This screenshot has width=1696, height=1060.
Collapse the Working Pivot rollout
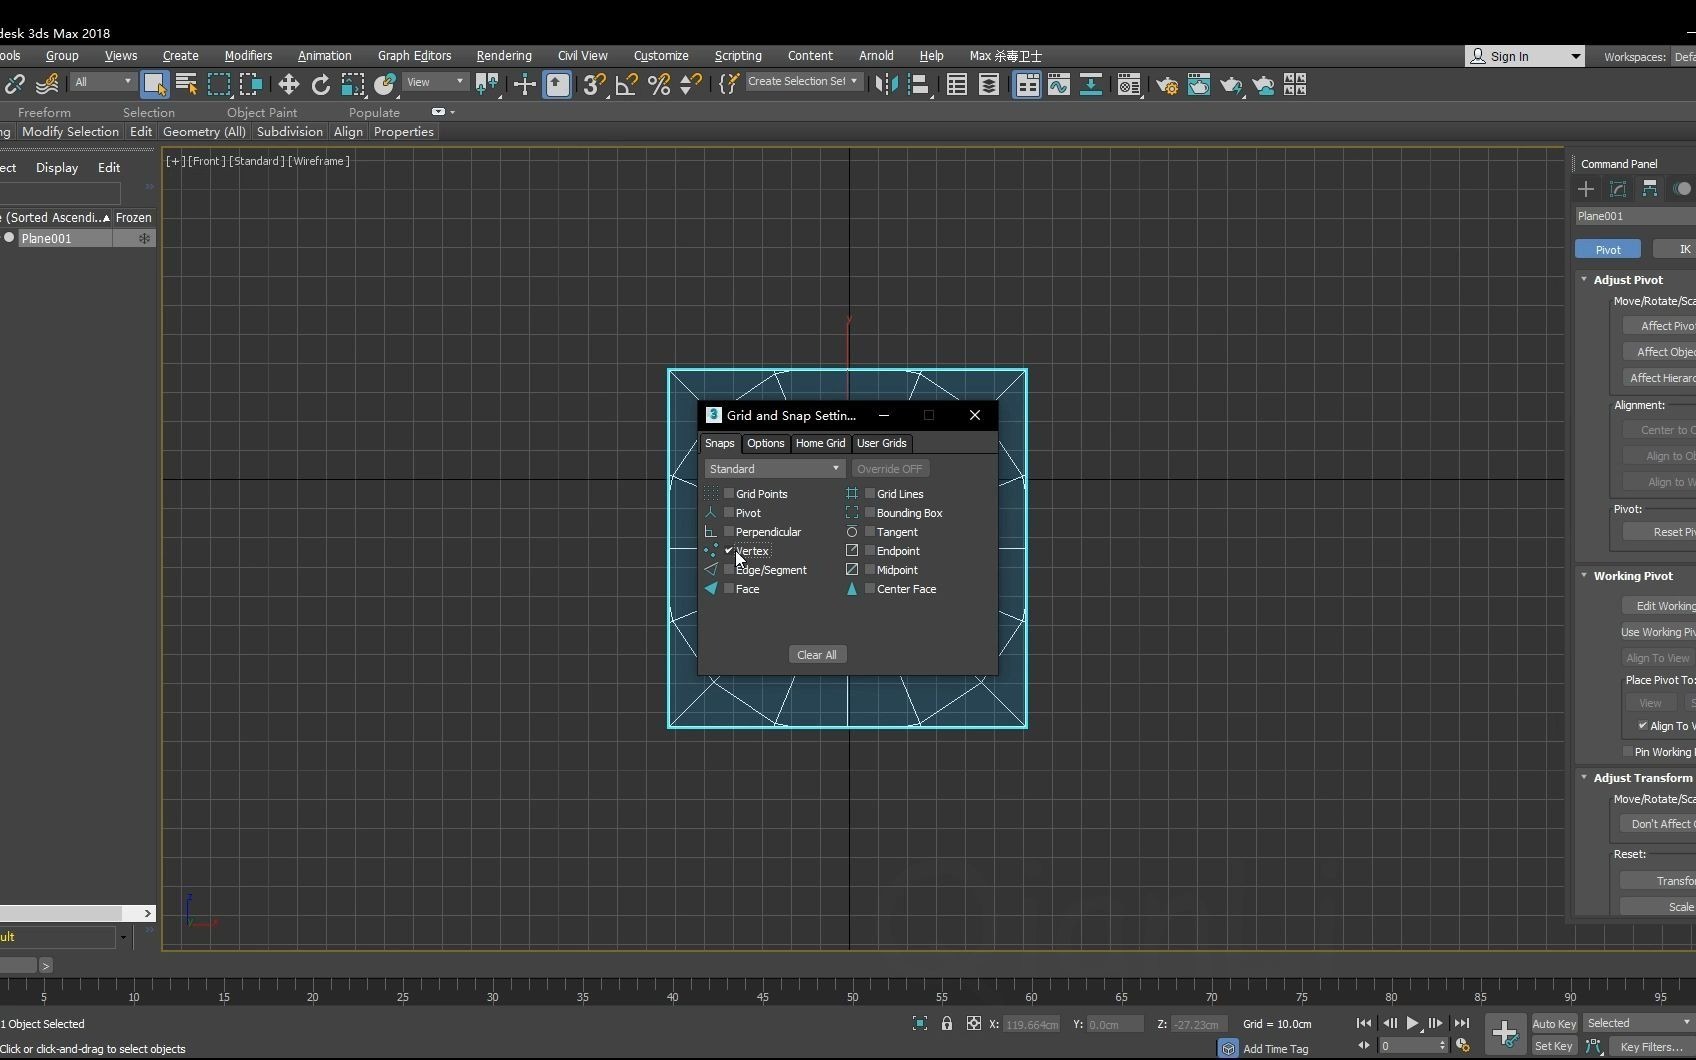(1584, 576)
